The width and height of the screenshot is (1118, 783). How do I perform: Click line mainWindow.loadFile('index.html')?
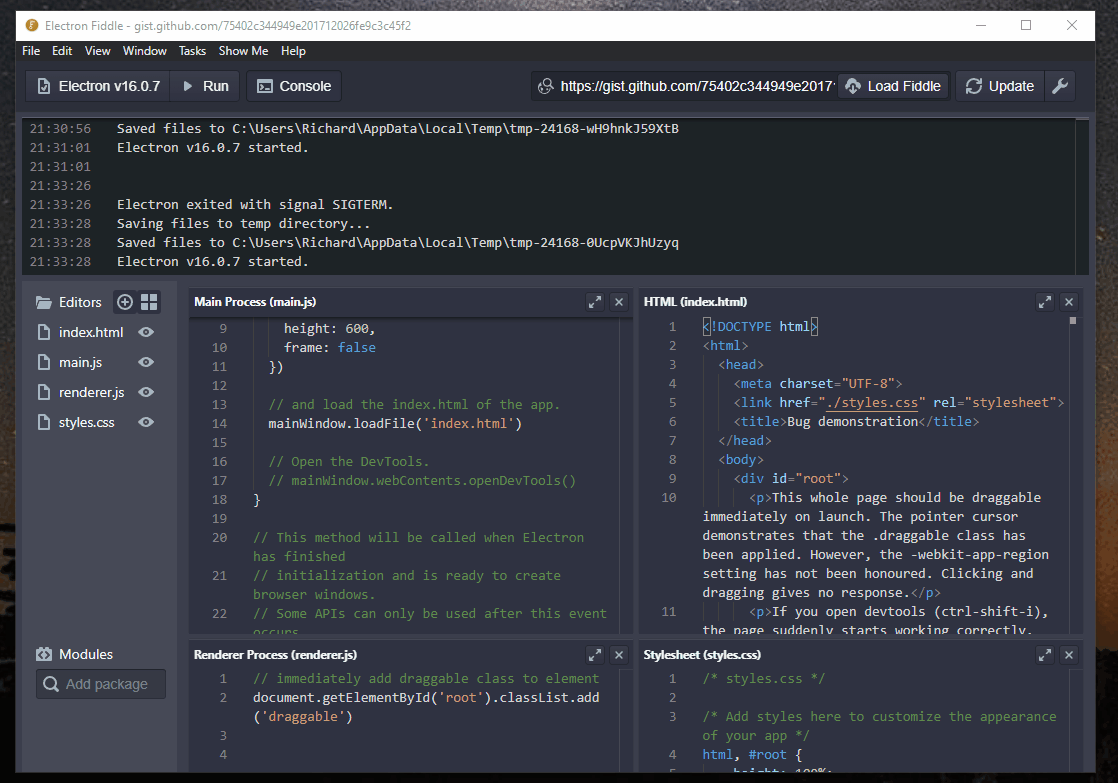pyautogui.click(x=395, y=424)
